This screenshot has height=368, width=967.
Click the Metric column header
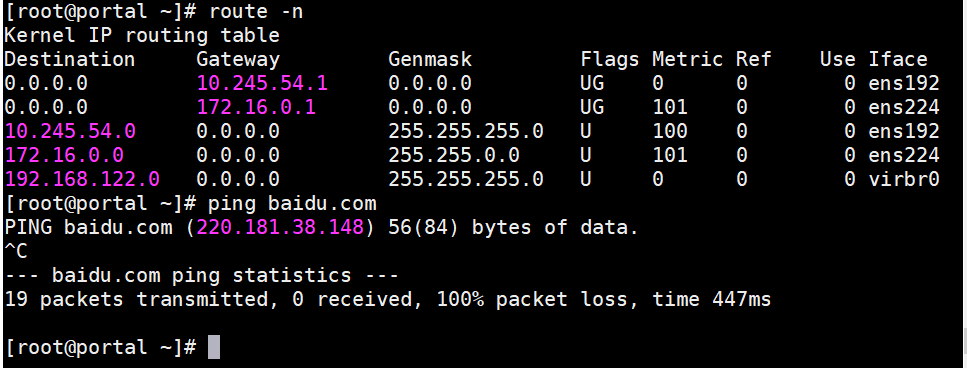687,59
